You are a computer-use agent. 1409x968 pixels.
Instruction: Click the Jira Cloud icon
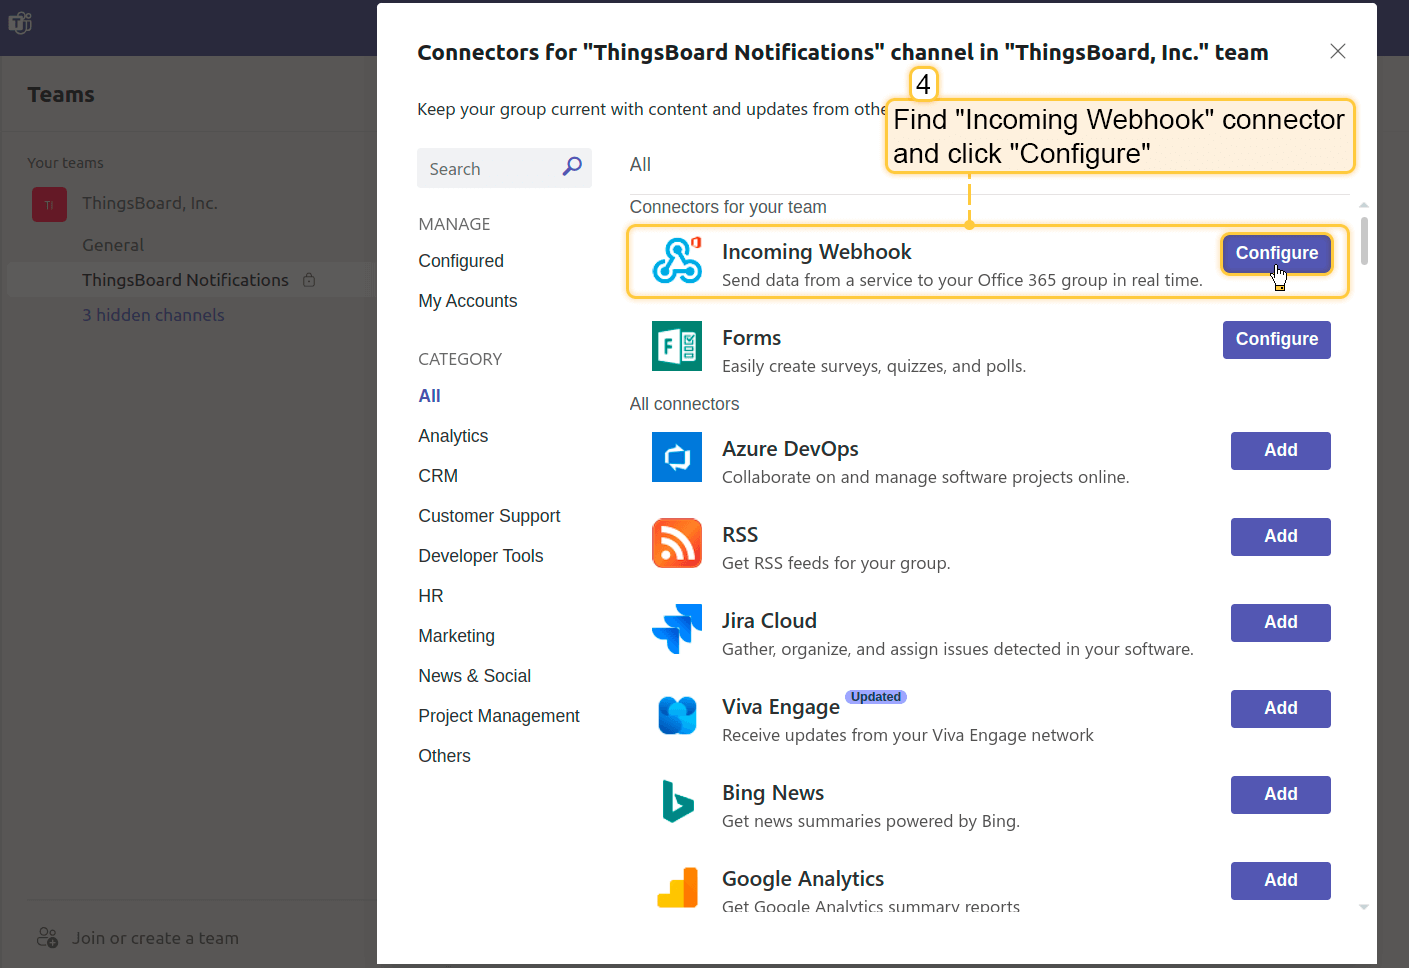click(677, 629)
